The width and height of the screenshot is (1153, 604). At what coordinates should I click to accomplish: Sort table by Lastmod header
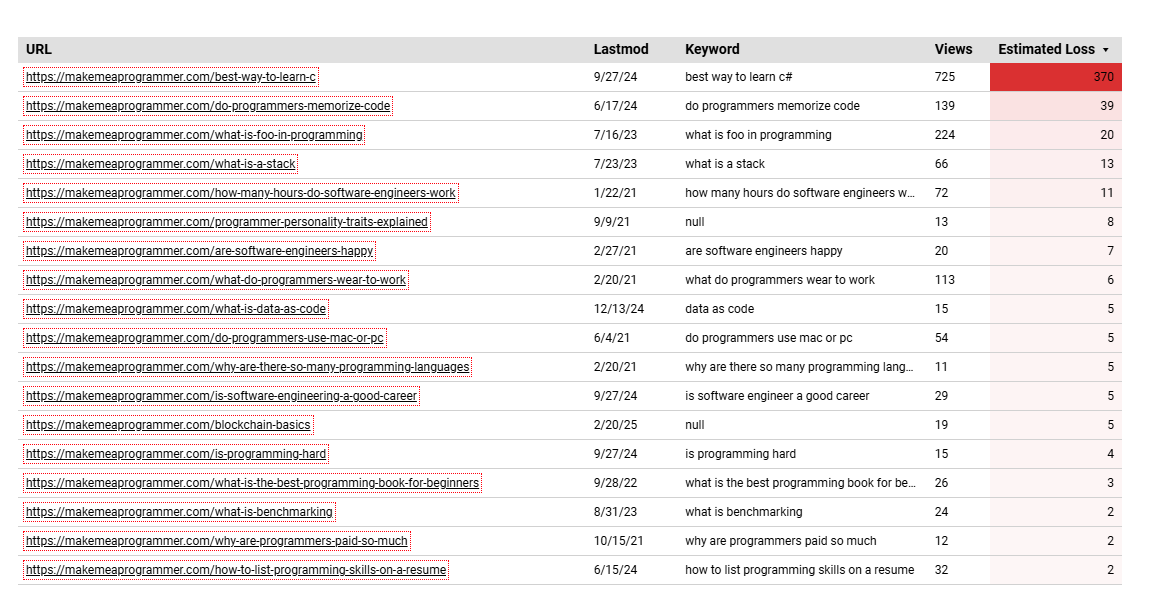[x=620, y=49]
